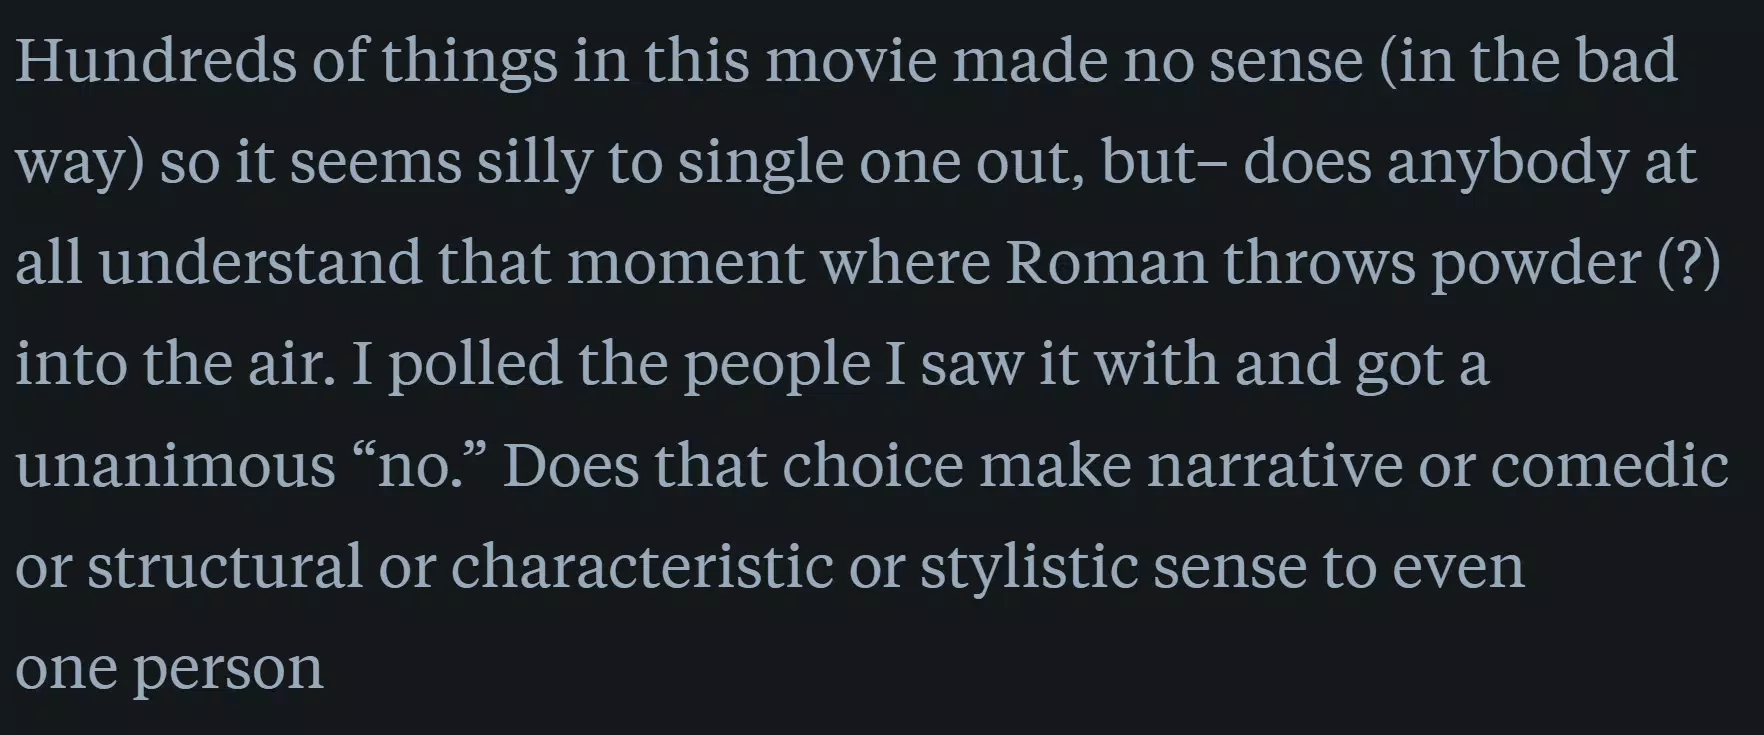Select the word "silly" in the paragraph
Image resolution: width=1764 pixels, height=735 pixels.
coord(534,163)
